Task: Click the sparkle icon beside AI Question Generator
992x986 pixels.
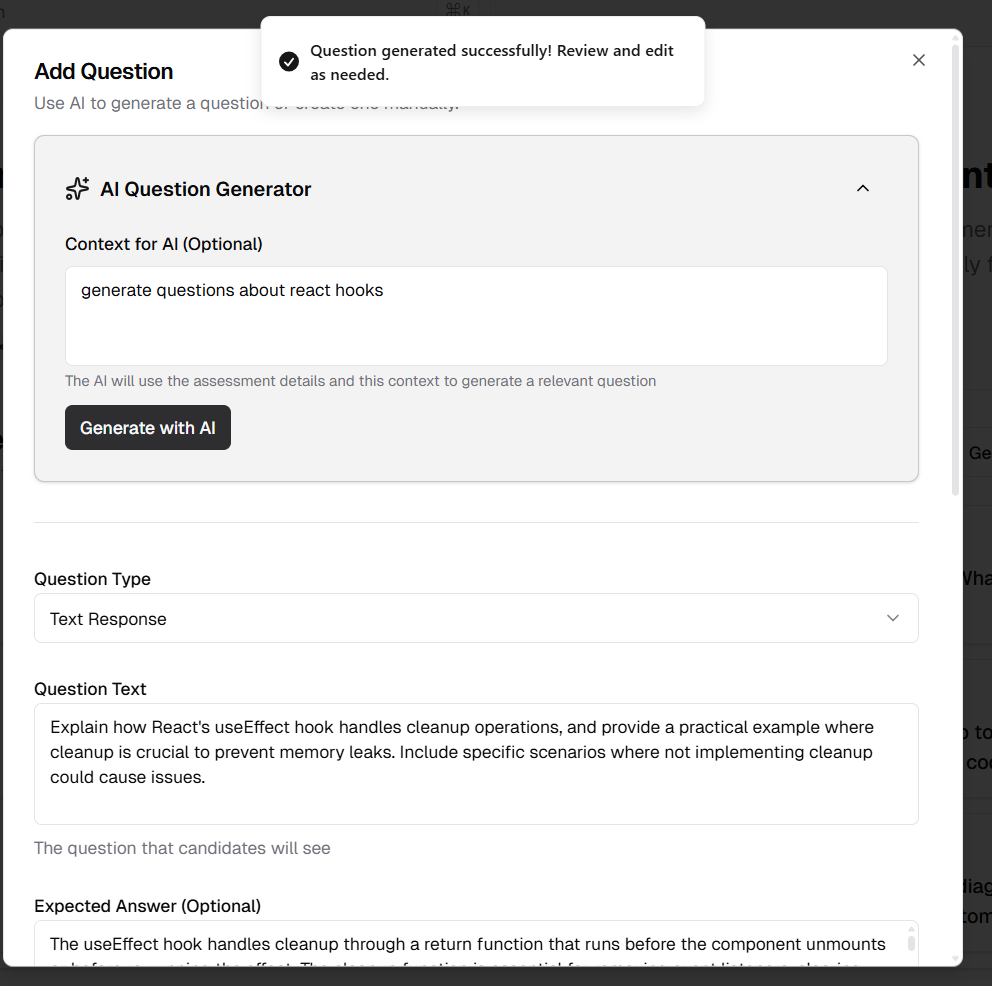Action: (77, 189)
